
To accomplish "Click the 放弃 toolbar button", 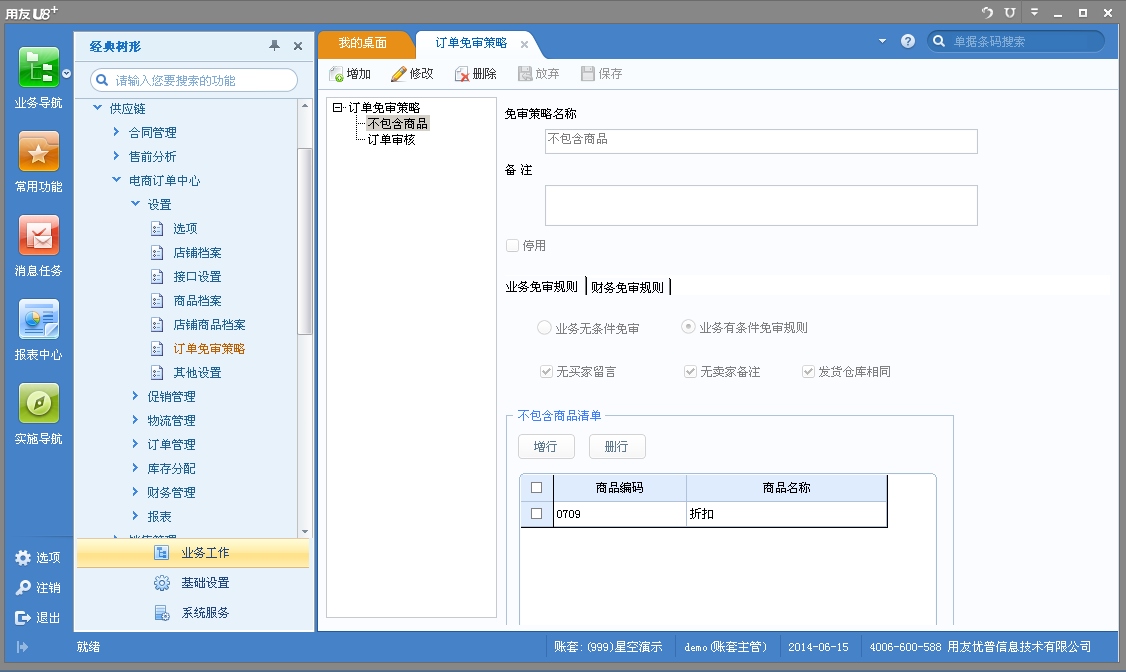I will point(539,74).
